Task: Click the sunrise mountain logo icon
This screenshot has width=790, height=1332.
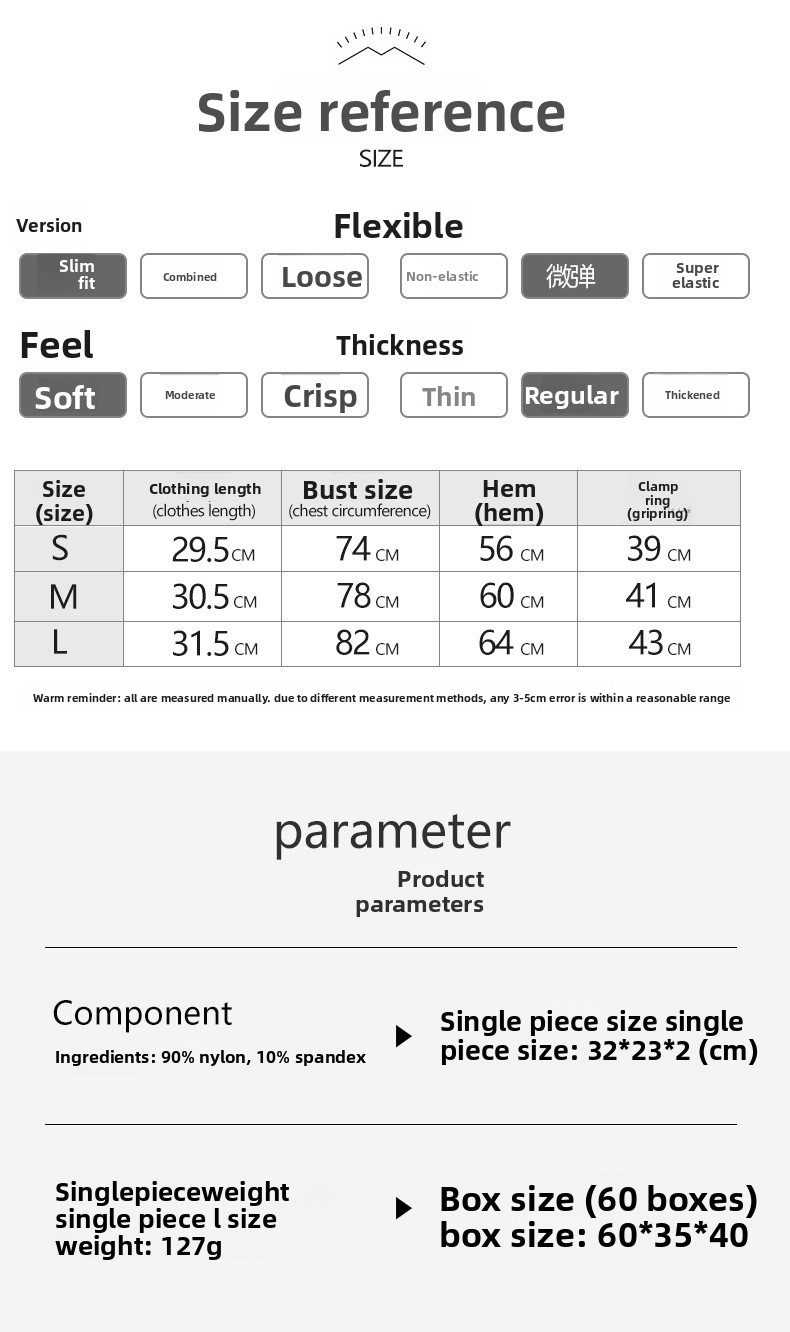Action: [381, 47]
